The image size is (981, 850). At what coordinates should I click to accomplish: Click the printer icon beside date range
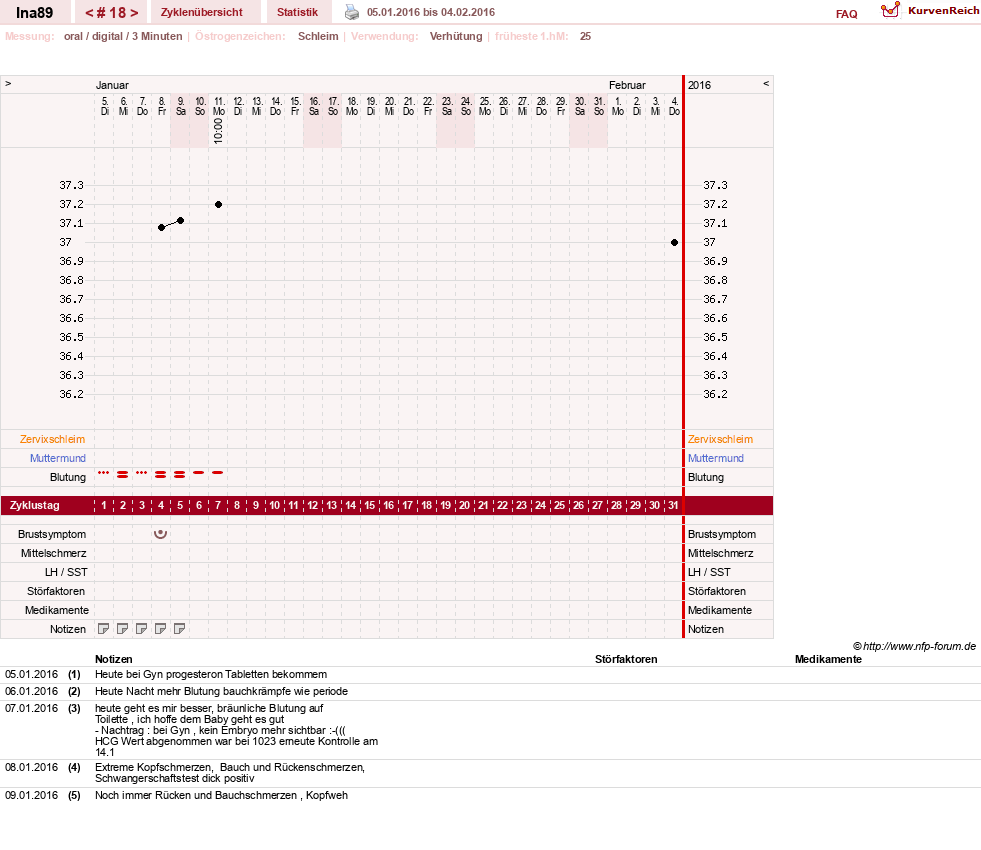tap(352, 13)
